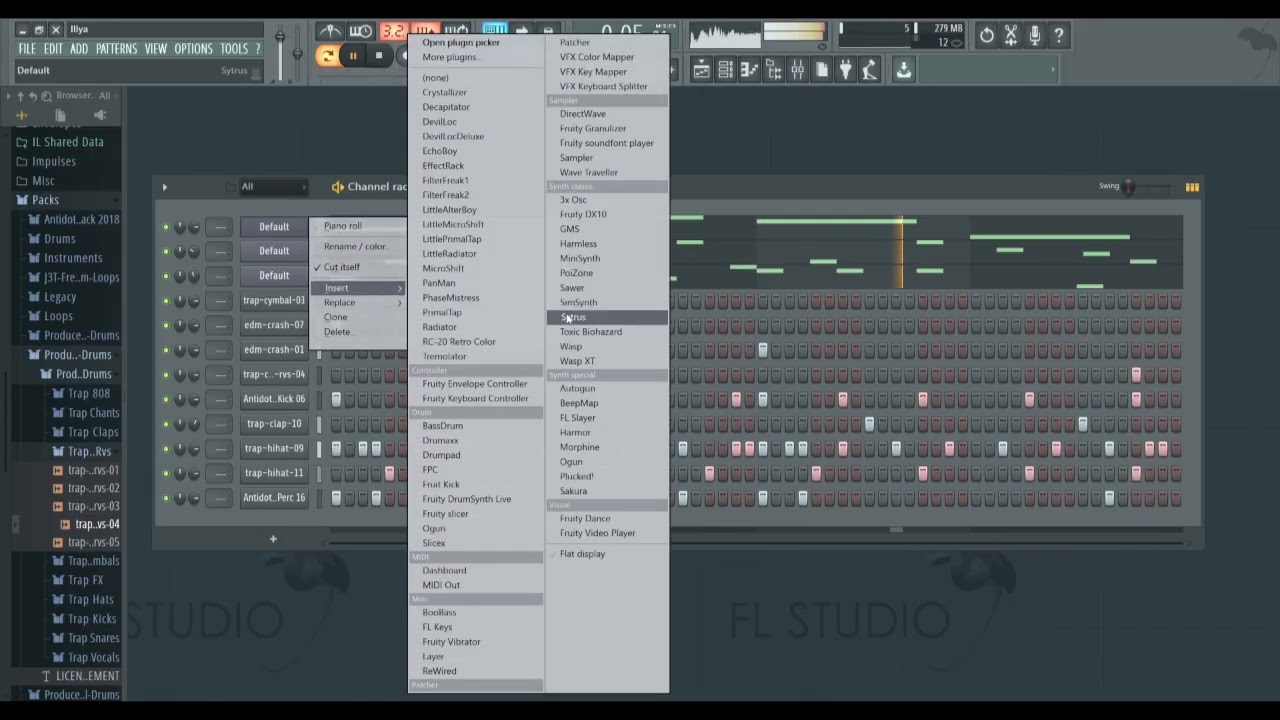This screenshot has width=1280, height=720.
Task: Click the orange file icon for trap..rvs-01
Action: tap(58, 470)
